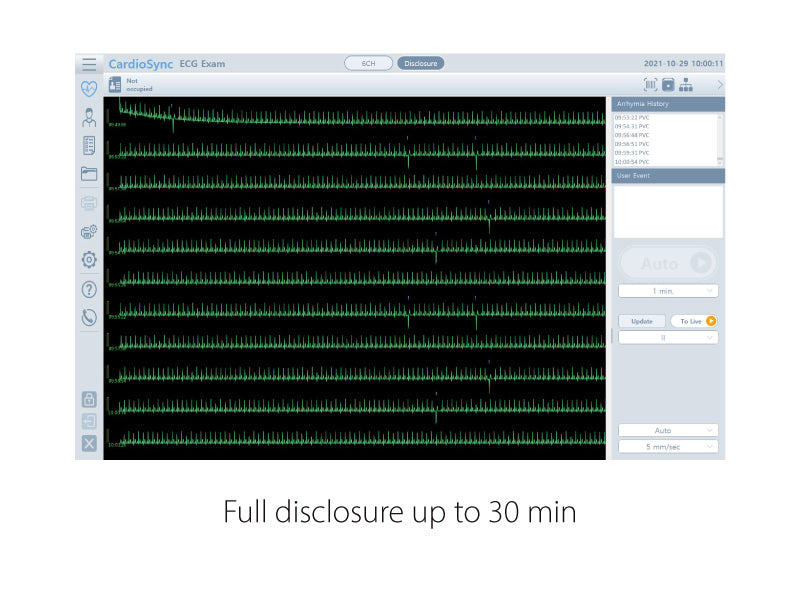The width and height of the screenshot is (800, 600).
Task: Select the 09:54:31 PVC arrhythmia entry
Action: coord(632,126)
